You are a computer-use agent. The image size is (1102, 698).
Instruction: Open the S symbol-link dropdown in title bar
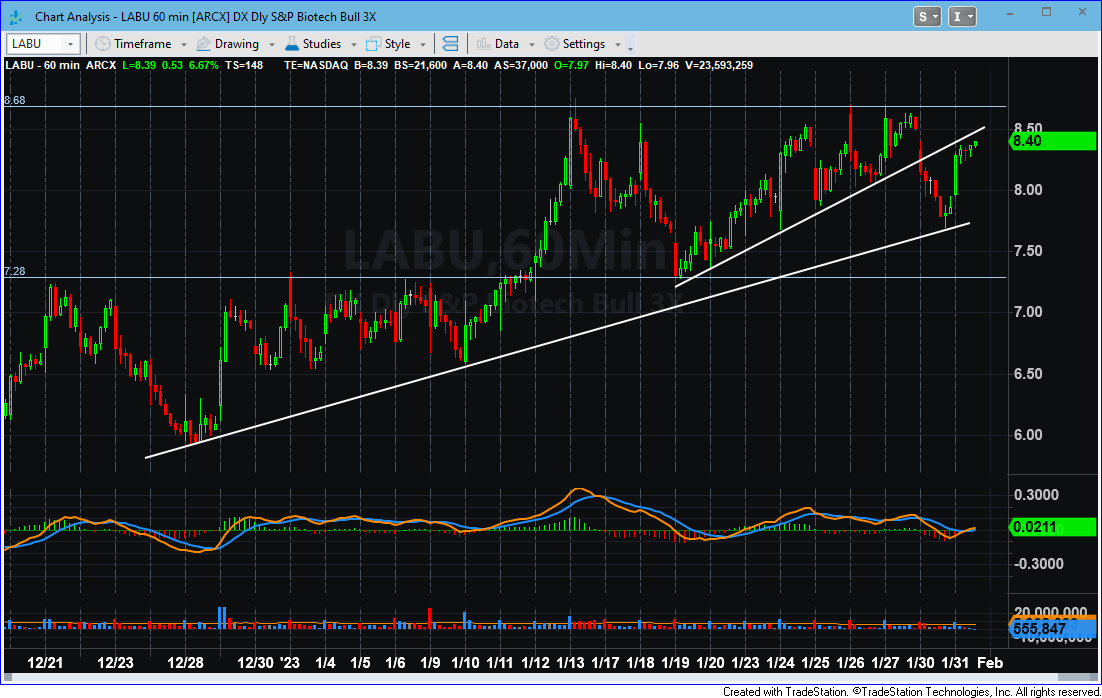point(927,17)
